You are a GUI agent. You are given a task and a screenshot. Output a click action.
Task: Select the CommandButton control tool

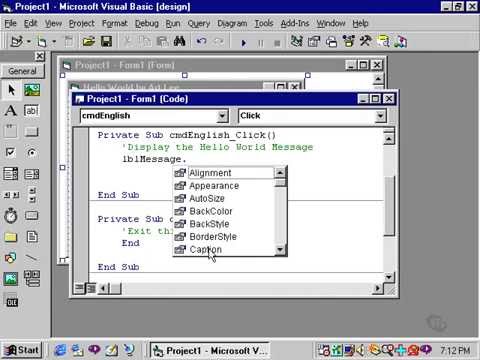[x=32, y=131]
